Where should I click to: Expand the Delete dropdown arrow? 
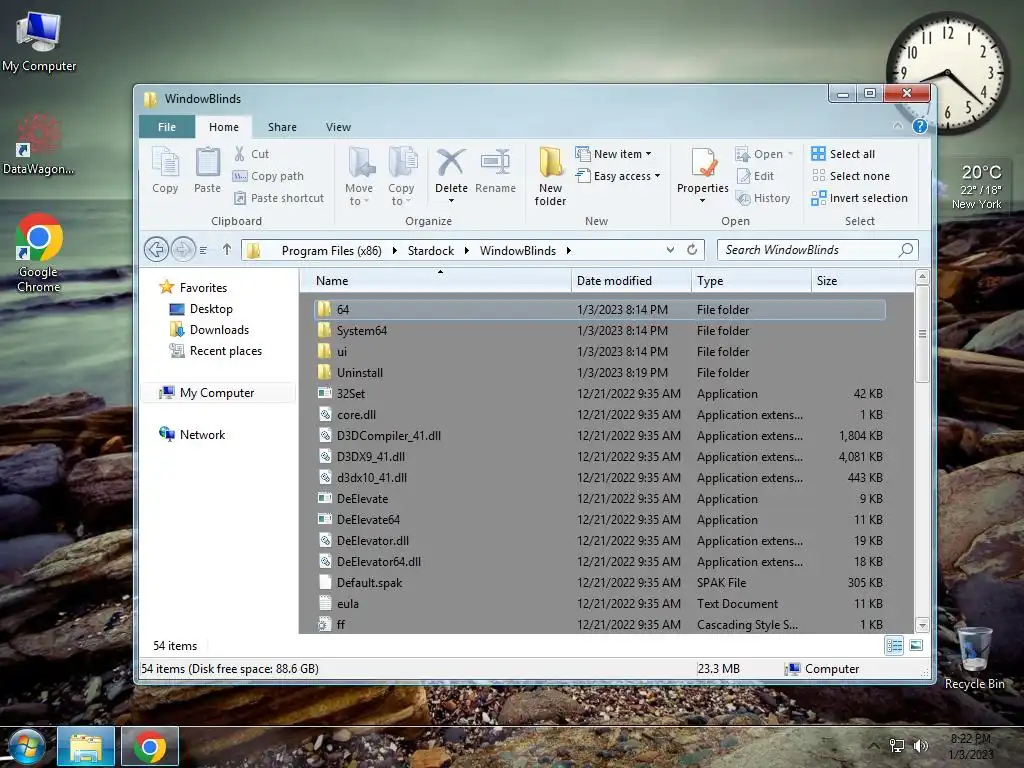tap(451, 200)
